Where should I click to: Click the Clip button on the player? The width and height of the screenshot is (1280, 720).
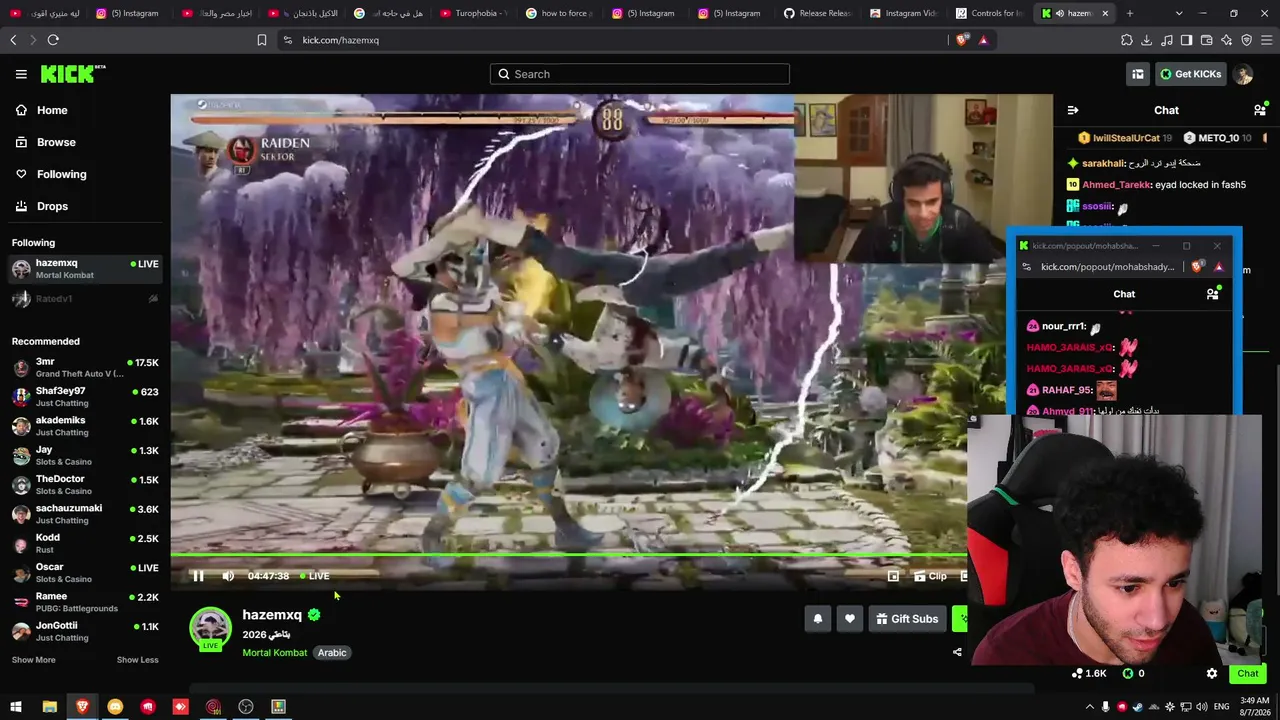coord(930,576)
